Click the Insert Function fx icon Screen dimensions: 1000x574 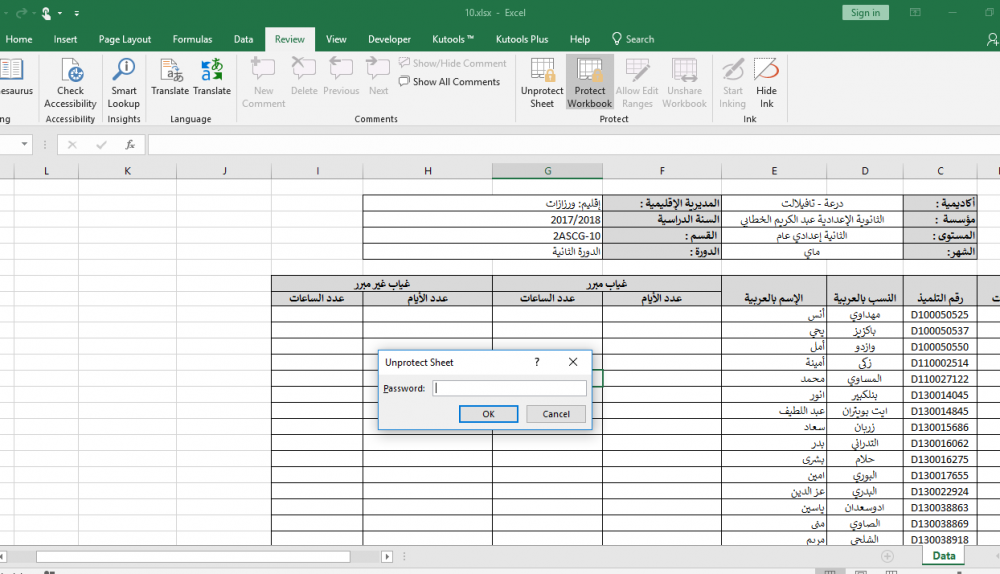130,145
